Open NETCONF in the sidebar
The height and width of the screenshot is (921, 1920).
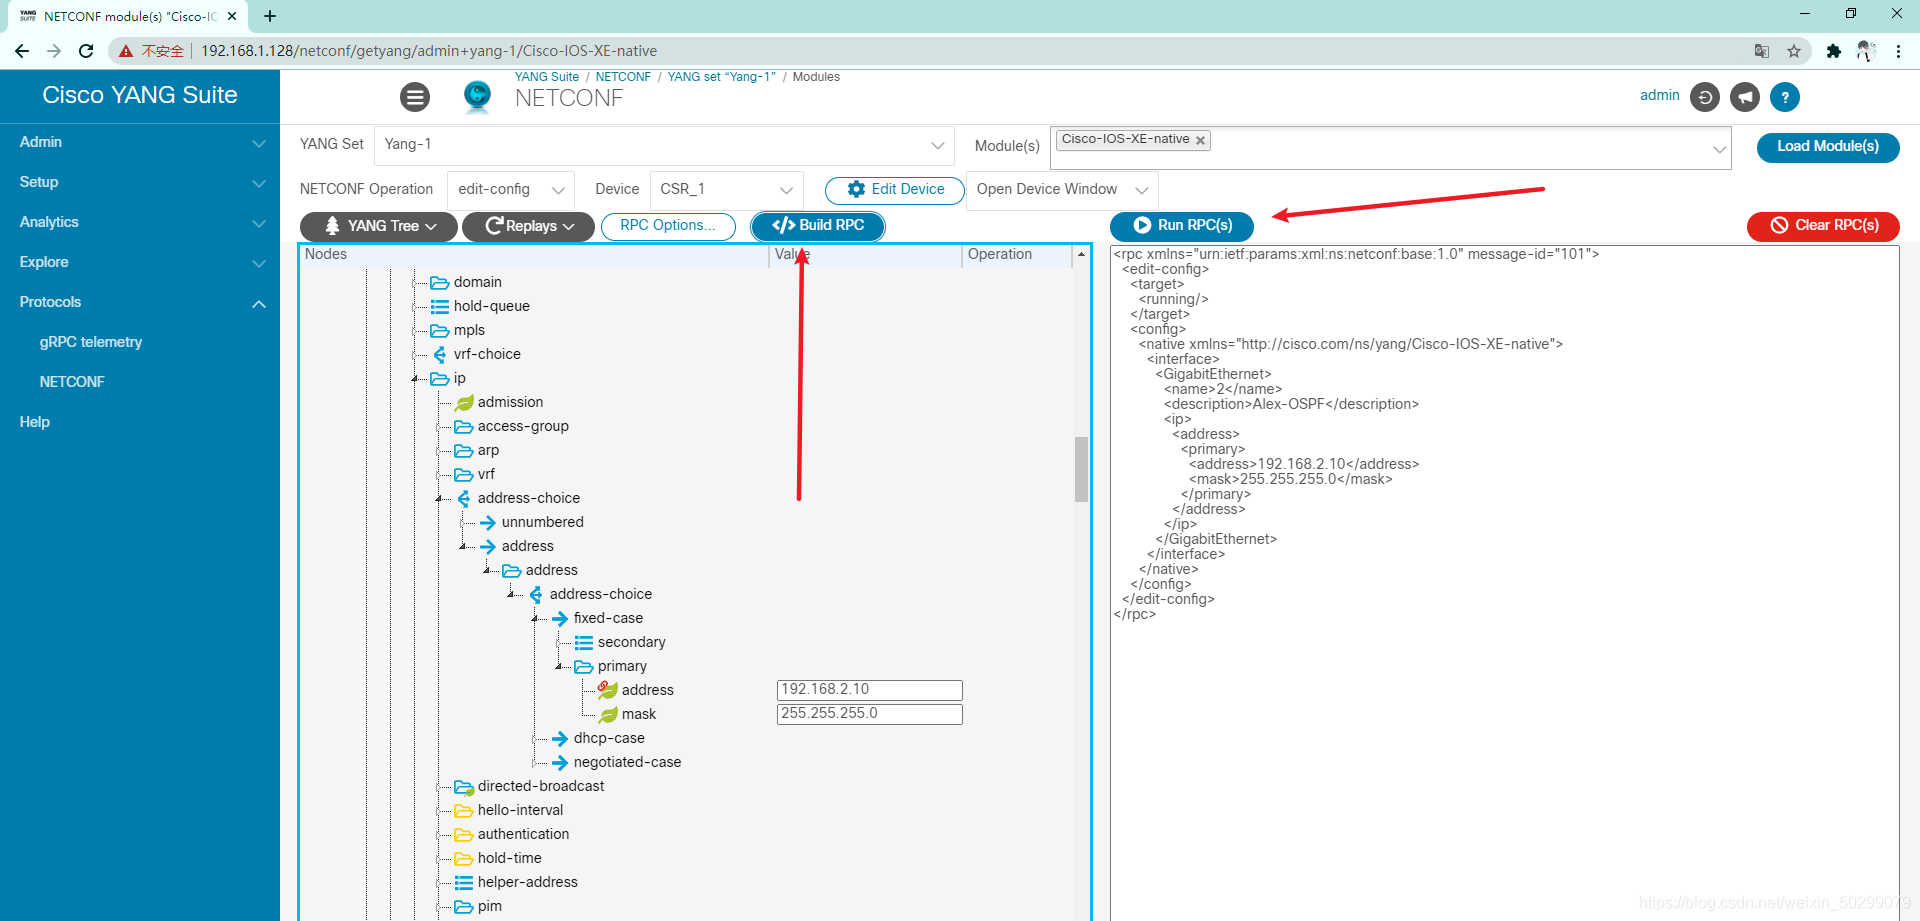tap(72, 383)
